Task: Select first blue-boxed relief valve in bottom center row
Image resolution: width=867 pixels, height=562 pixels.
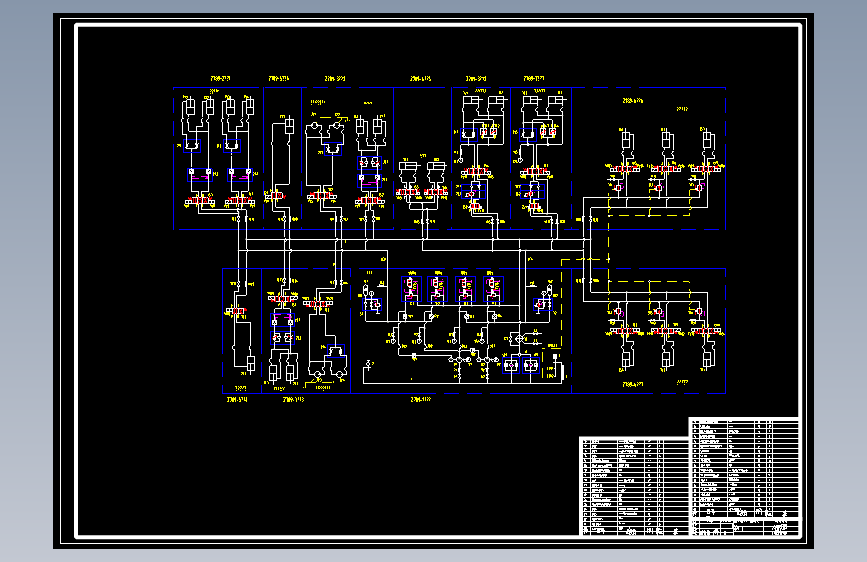Action: [411, 289]
